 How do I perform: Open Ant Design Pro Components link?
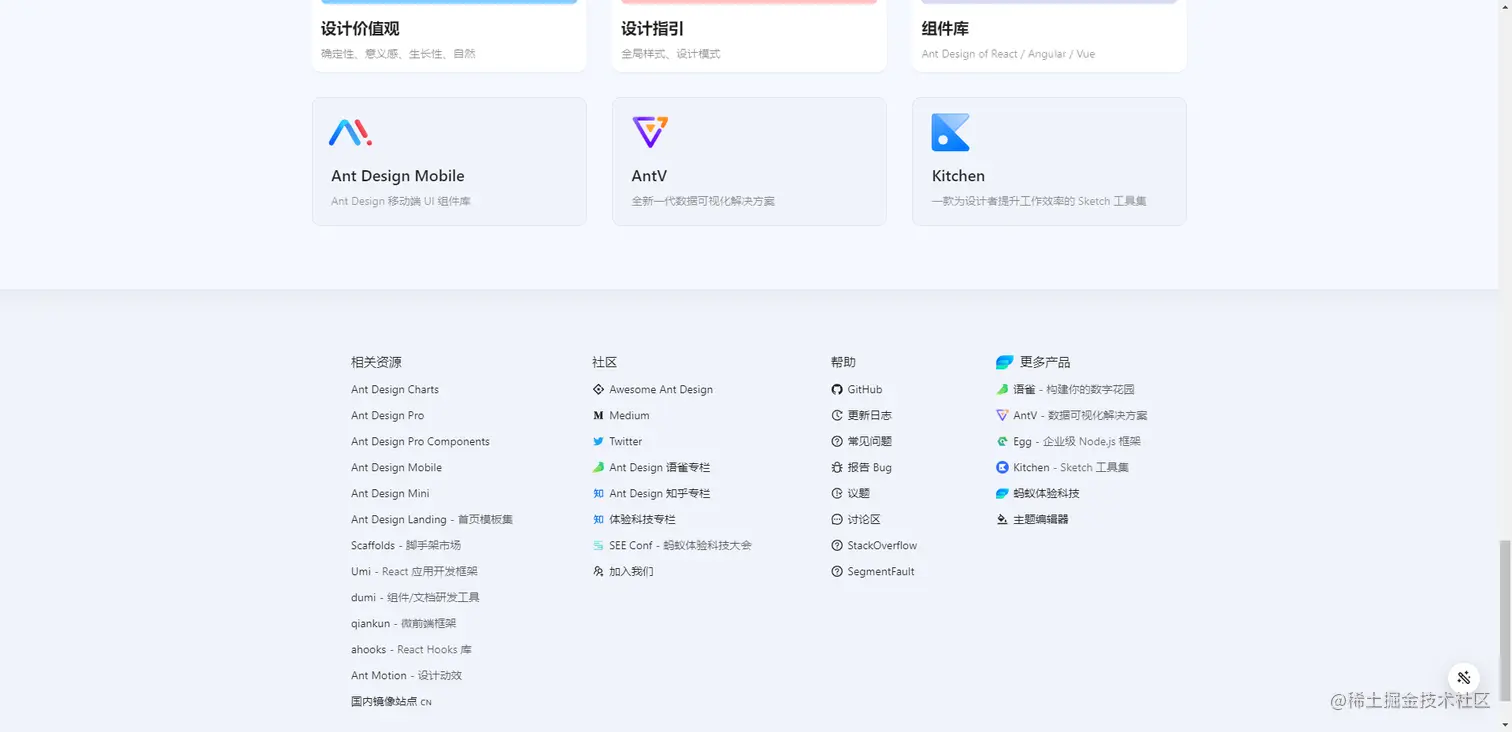pos(420,441)
